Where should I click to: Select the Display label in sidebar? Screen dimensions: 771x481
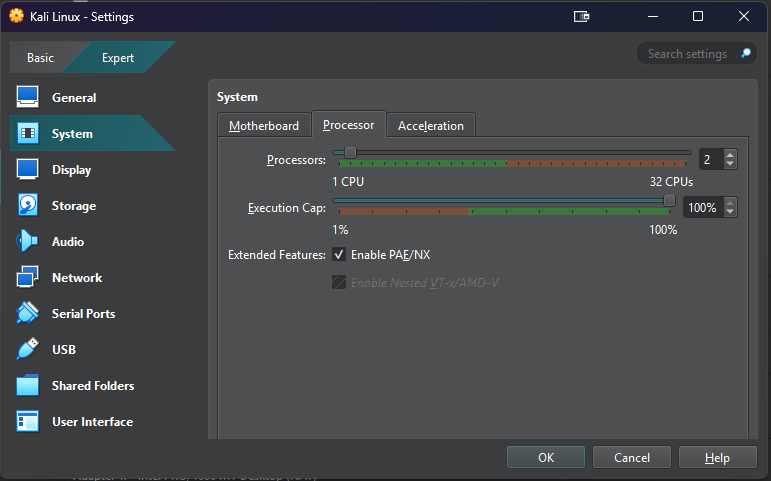click(x=72, y=170)
